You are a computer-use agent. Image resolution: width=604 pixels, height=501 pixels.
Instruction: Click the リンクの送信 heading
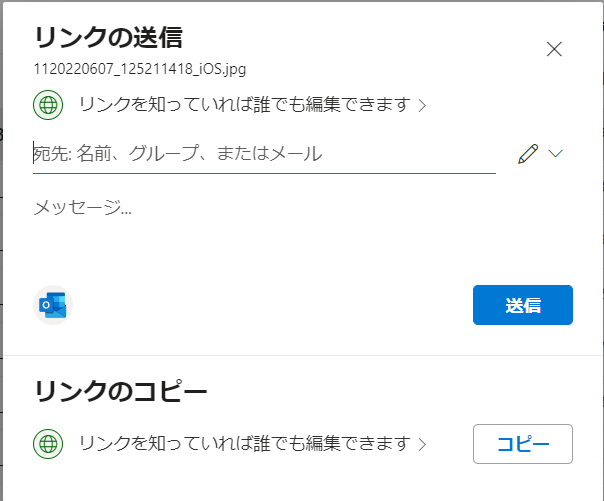pos(108,37)
